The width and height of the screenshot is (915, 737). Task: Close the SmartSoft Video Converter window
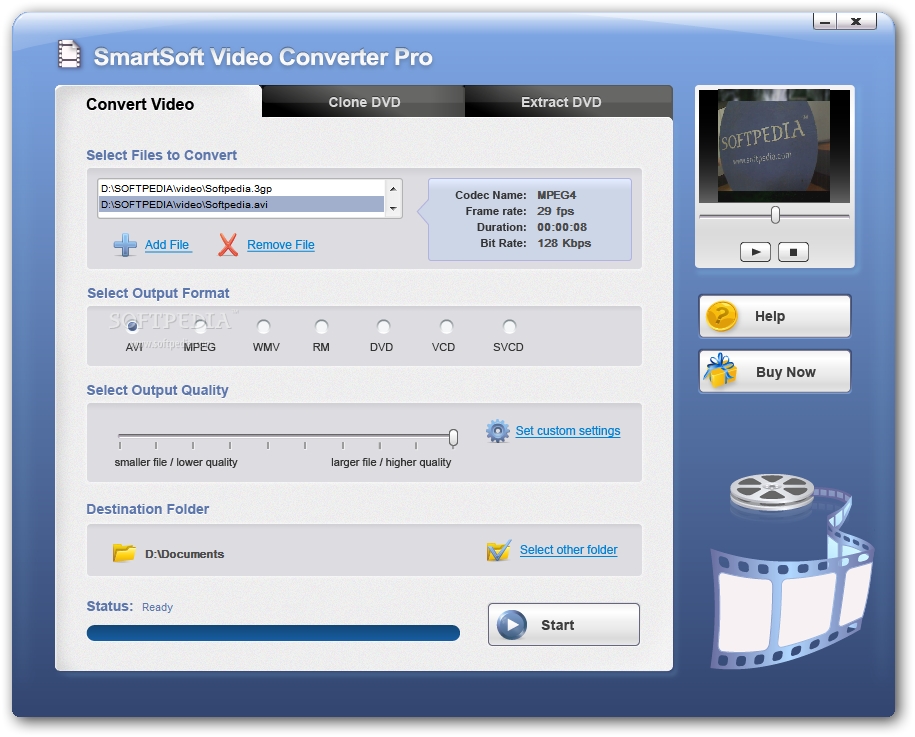pyautogui.click(x=856, y=22)
